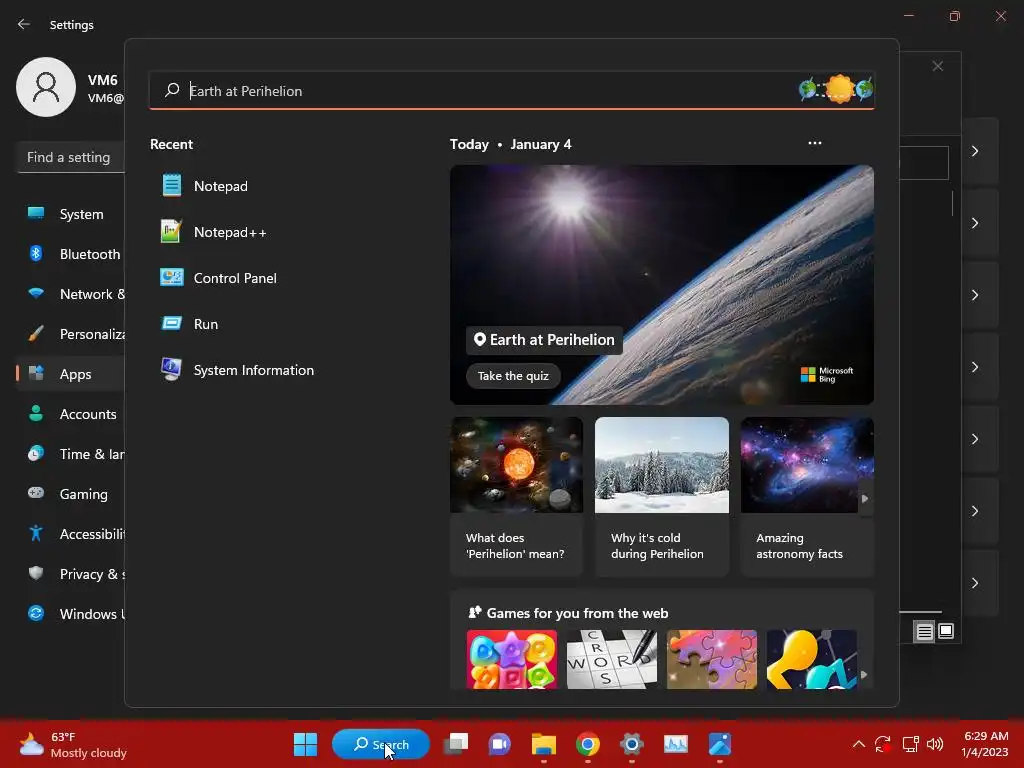Show next astronomy cards with arrow

tap(865, 498)
